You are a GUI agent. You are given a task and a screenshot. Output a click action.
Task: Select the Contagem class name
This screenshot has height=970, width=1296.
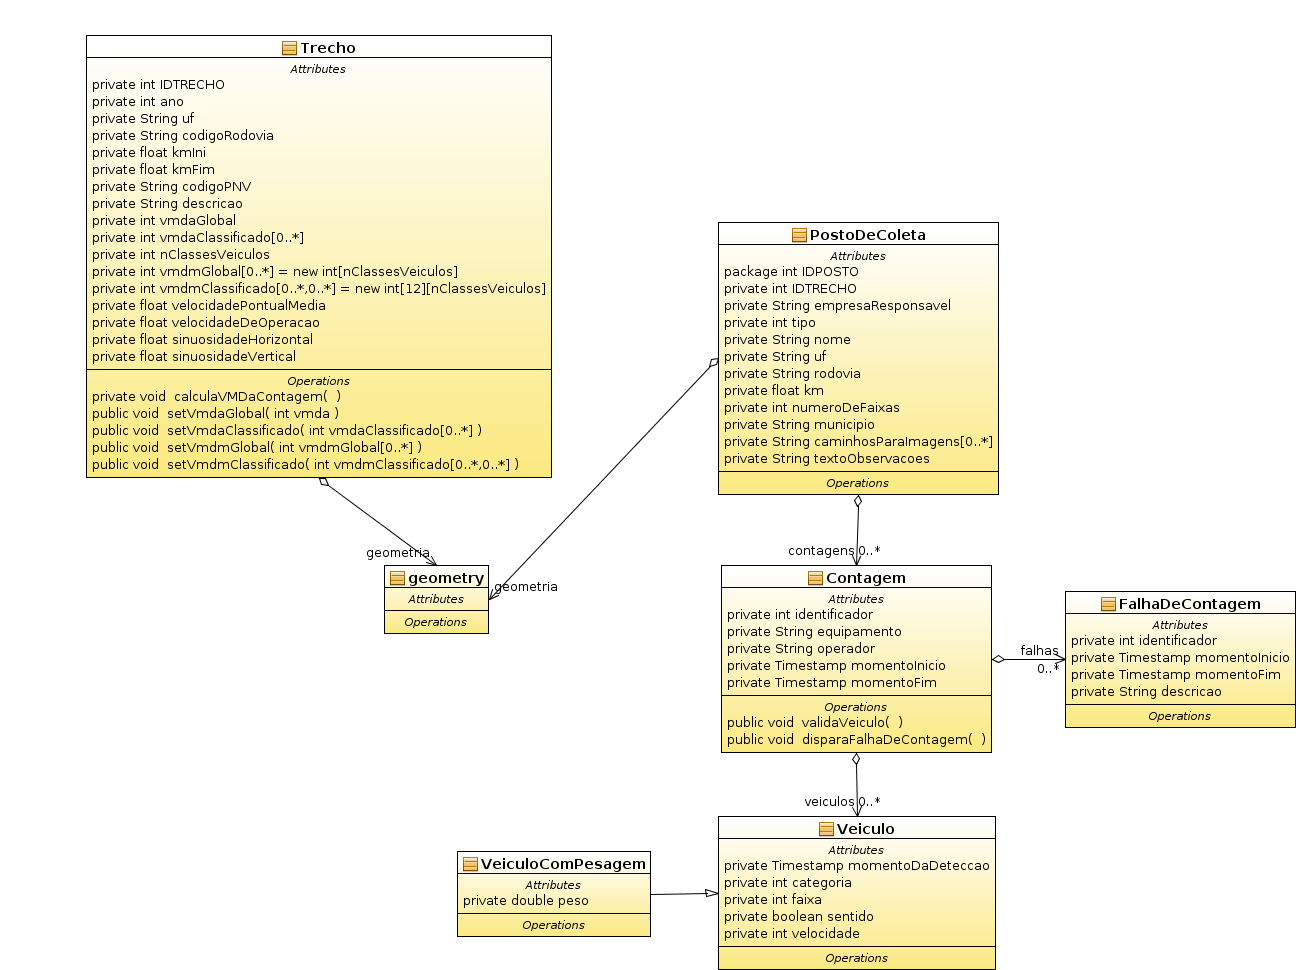click(x=866, y=578)
